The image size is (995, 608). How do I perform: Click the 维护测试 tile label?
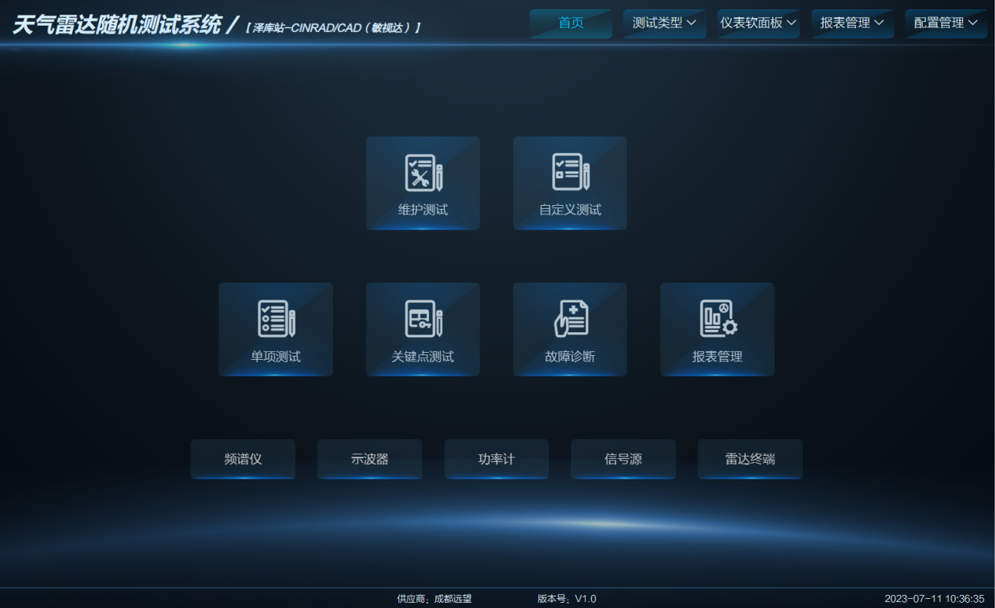(x=423, y=209)
